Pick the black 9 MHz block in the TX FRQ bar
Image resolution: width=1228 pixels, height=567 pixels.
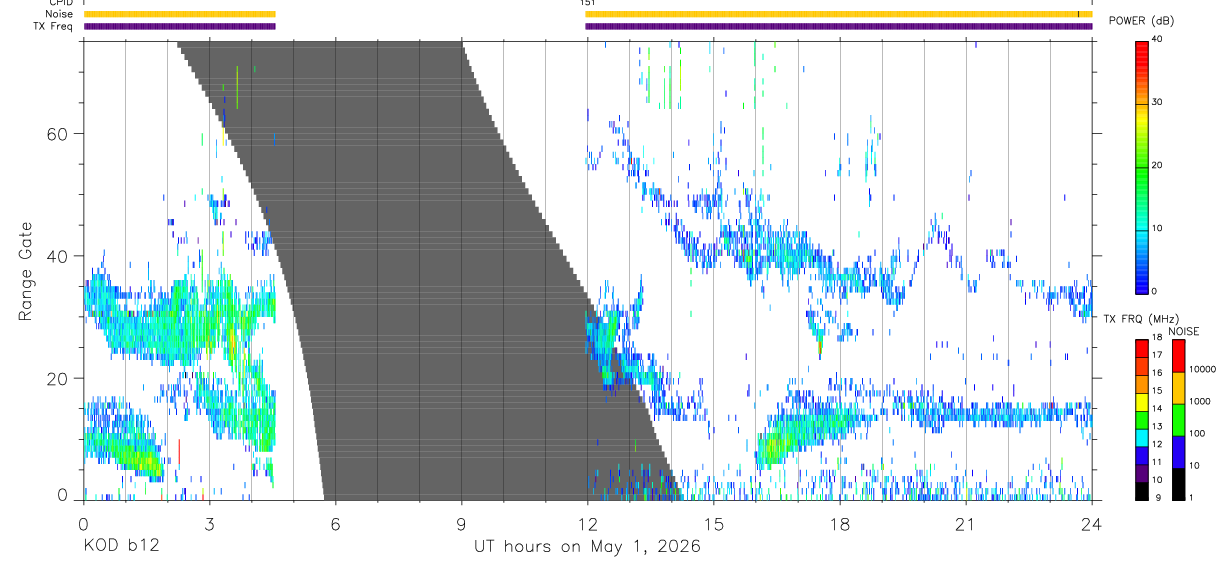pos(1141,490)
